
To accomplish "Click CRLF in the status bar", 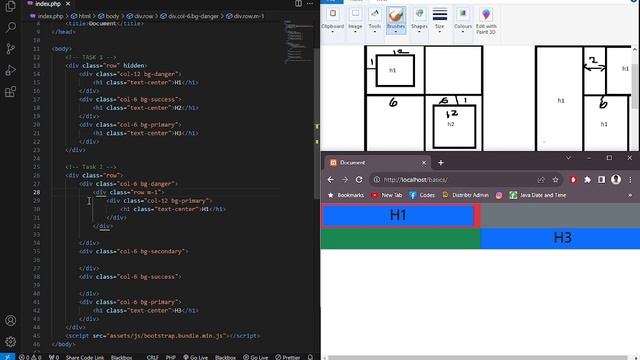I will 153,357.
